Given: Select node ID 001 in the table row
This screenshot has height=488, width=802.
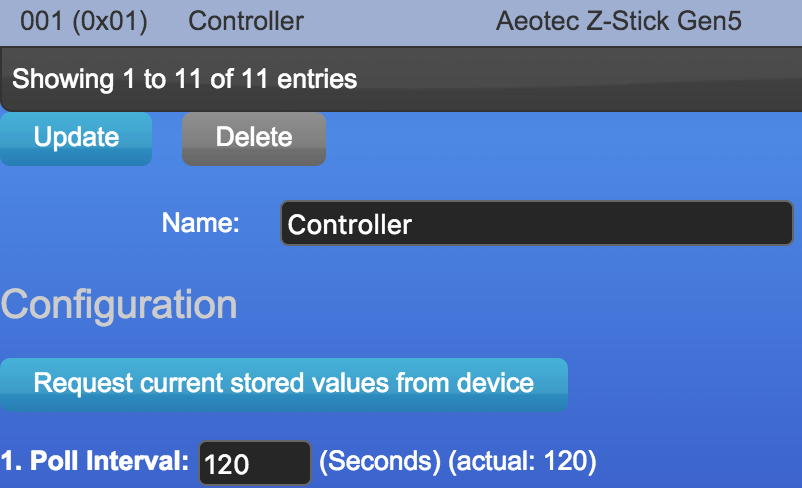Looking at the screenshot, I should (42, 20).
